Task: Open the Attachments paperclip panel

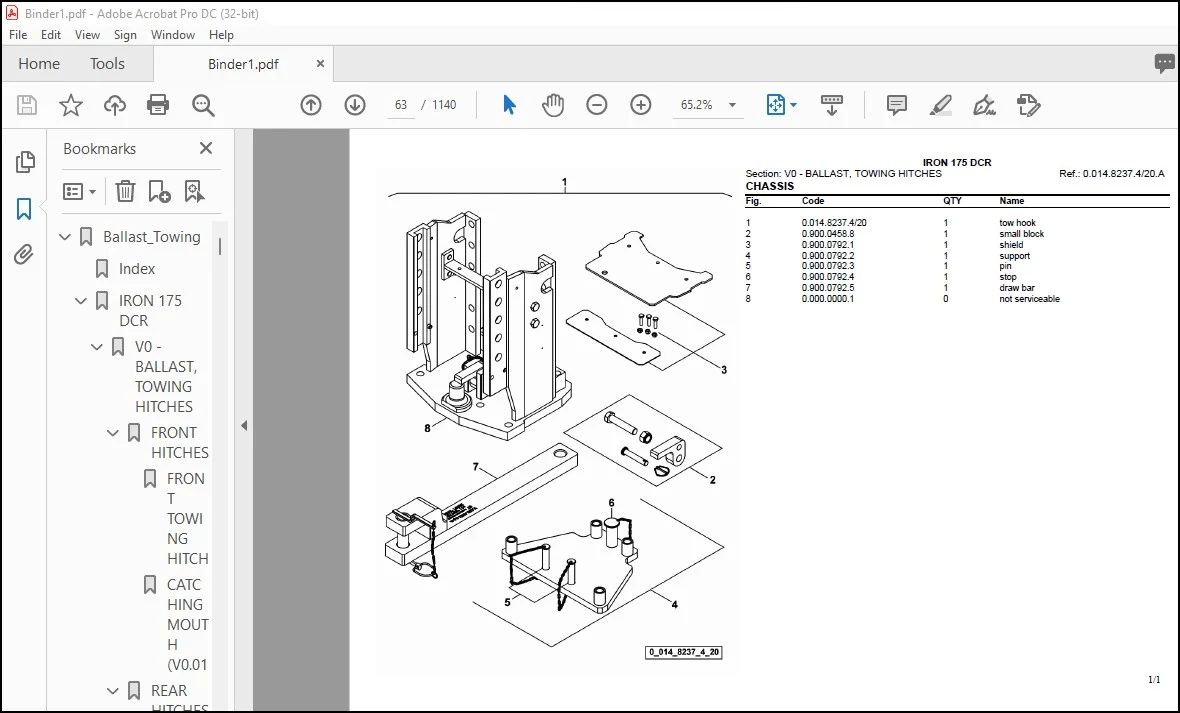Action: [24, 254]
